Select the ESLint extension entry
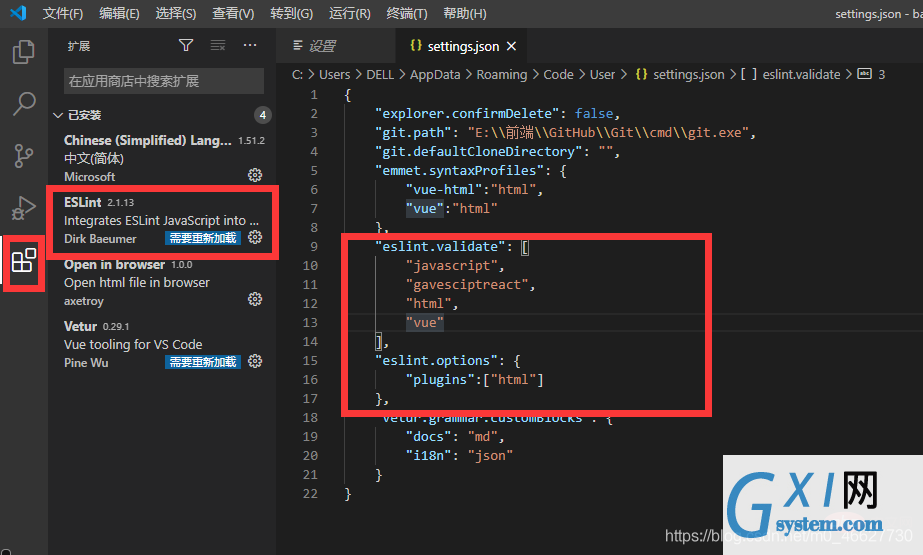Screen dimensions: 923x555 164,220
